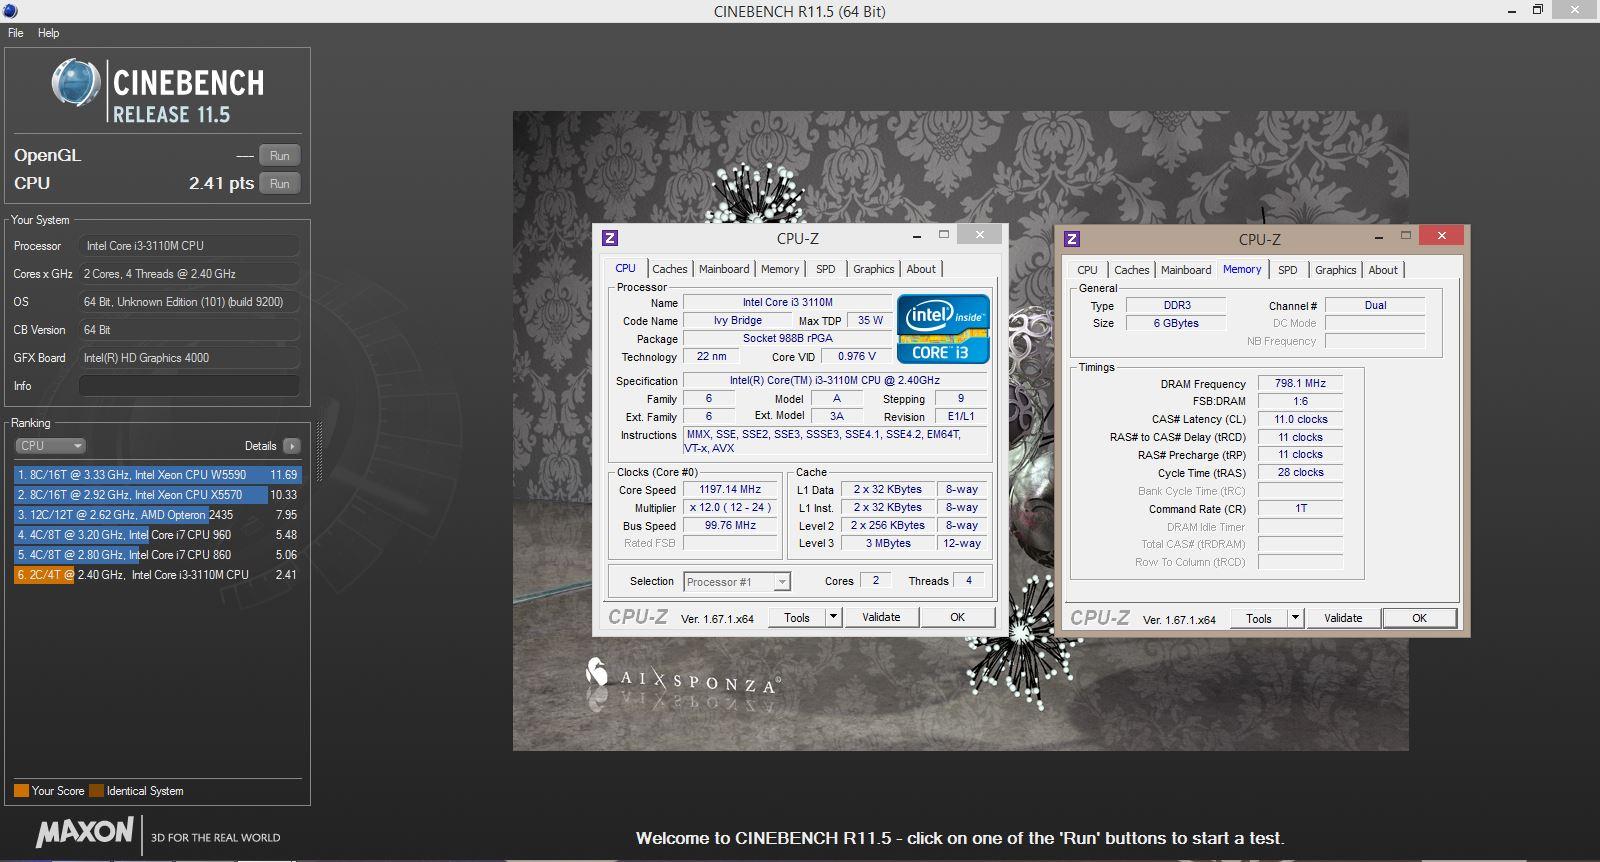1600x862 pixels.
Task: Click Validate in left CPU-Z window
Action: (x=881, y=618)
